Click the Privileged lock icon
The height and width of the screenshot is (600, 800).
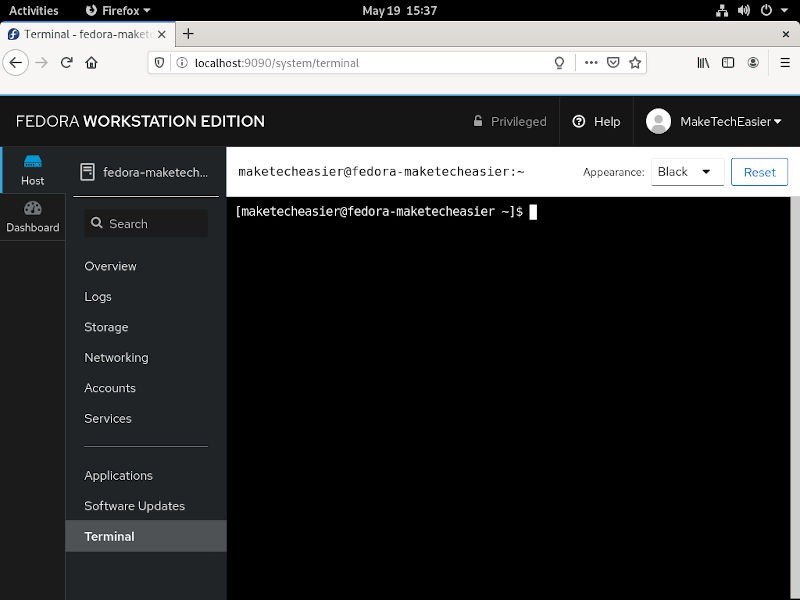click(478, 121)
